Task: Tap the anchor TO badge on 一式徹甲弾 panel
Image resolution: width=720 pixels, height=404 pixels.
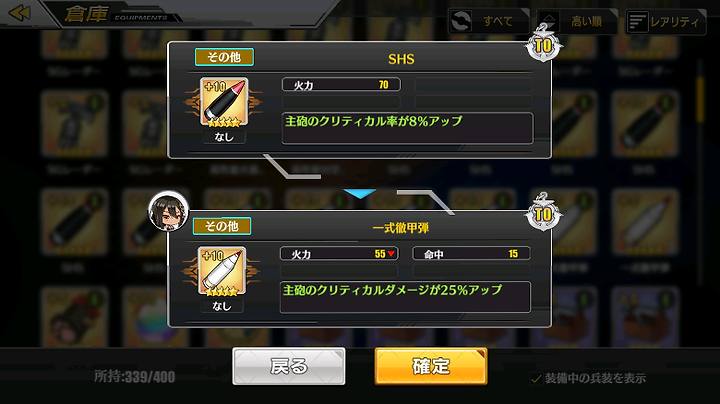Action: point(543,212)
